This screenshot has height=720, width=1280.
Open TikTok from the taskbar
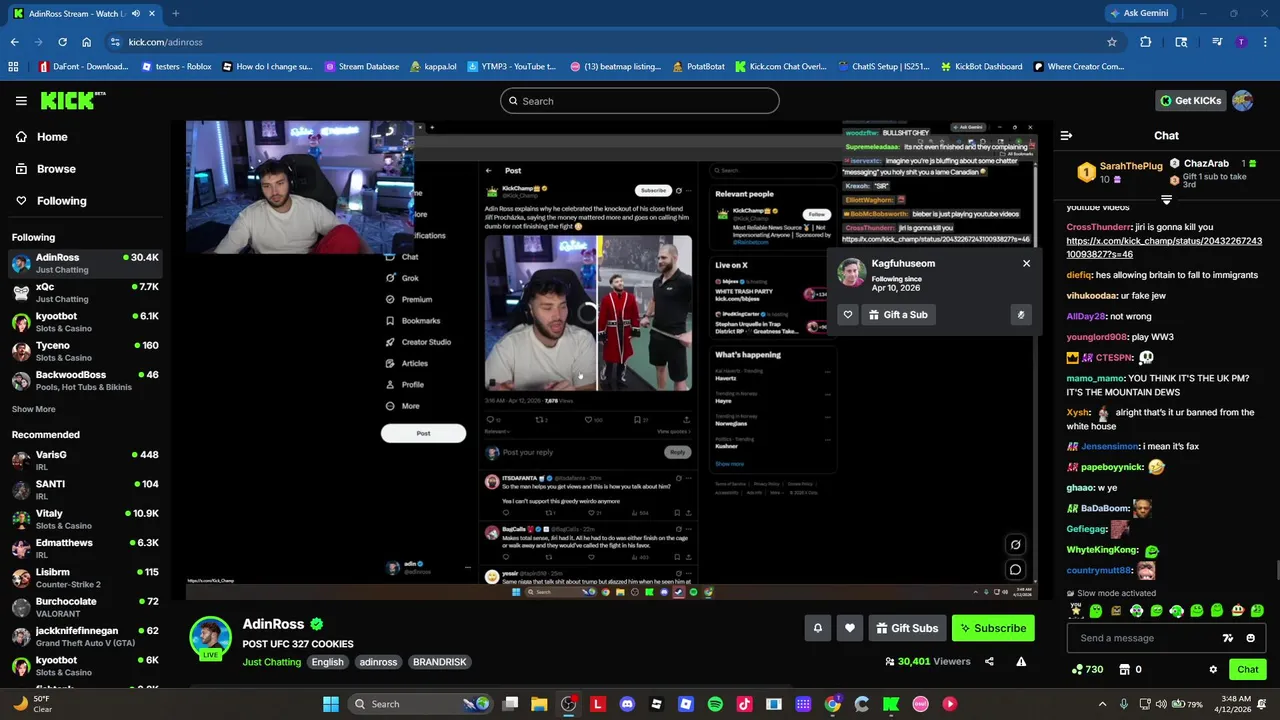coord(744,704)
